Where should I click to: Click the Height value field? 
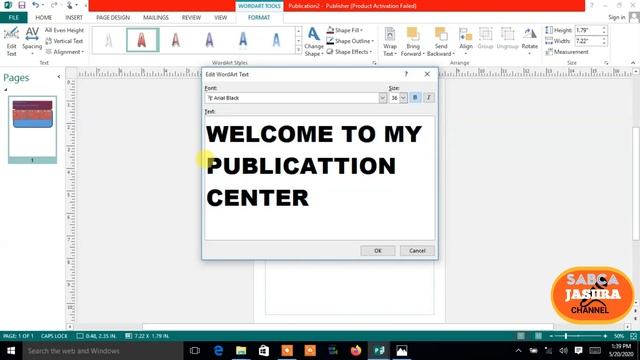(588, 30)
